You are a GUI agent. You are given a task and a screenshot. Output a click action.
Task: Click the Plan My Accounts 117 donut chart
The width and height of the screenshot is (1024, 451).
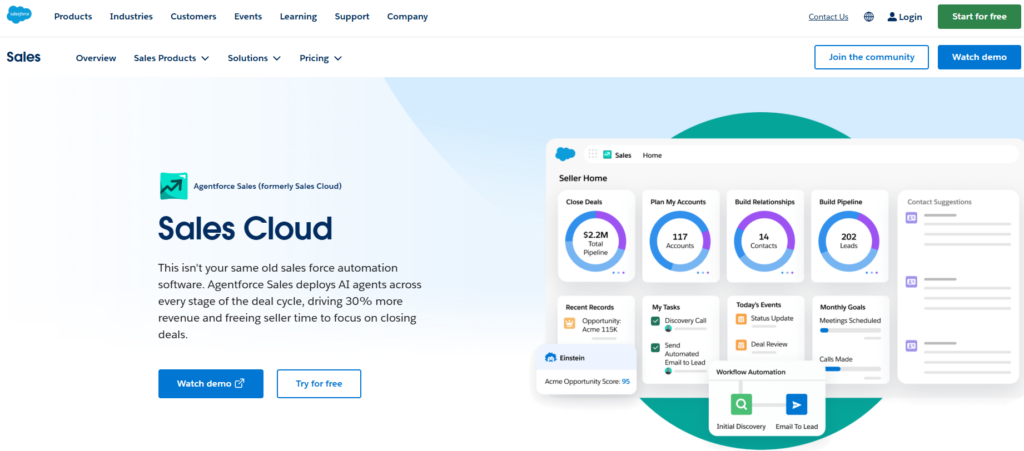(x=680, y=241)
